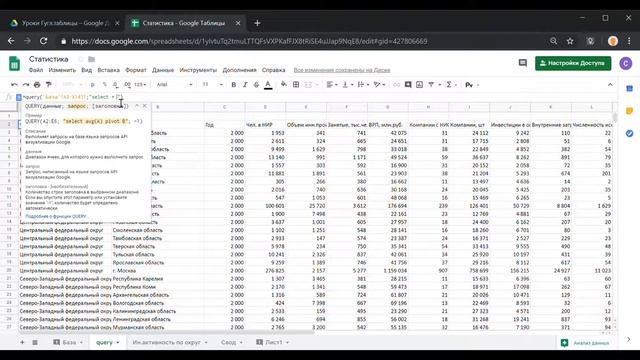Open the Данные menu

[x=163, y=70]
